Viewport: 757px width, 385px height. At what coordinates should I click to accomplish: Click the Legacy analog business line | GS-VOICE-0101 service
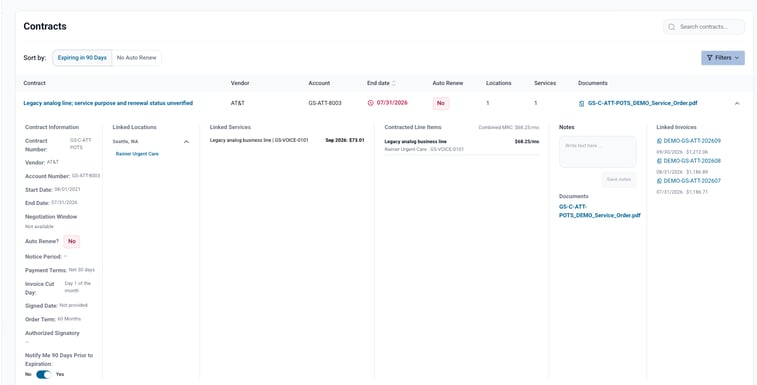click(259, 141)
